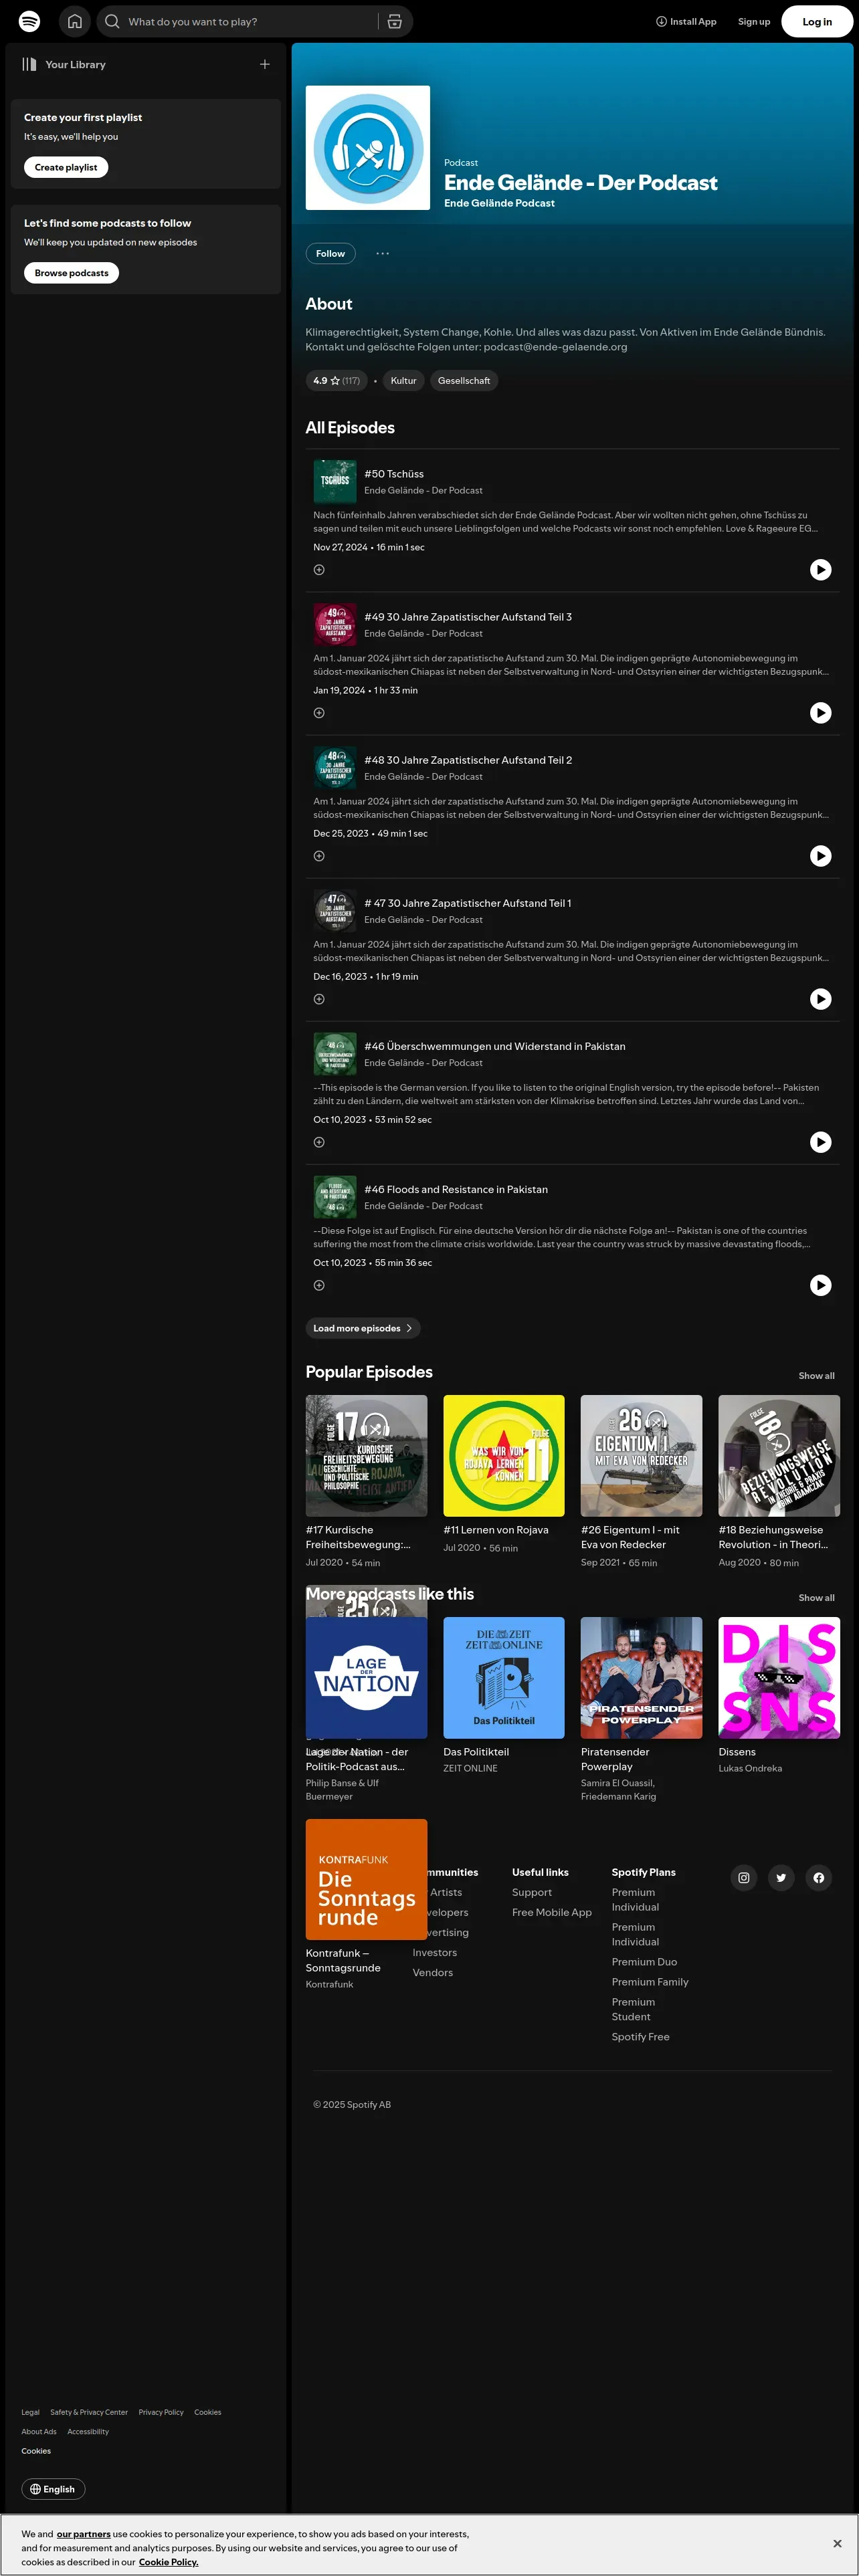Open Browse icon in search bar
Screen dimensions: 859x2576
[x=395, y=21]
